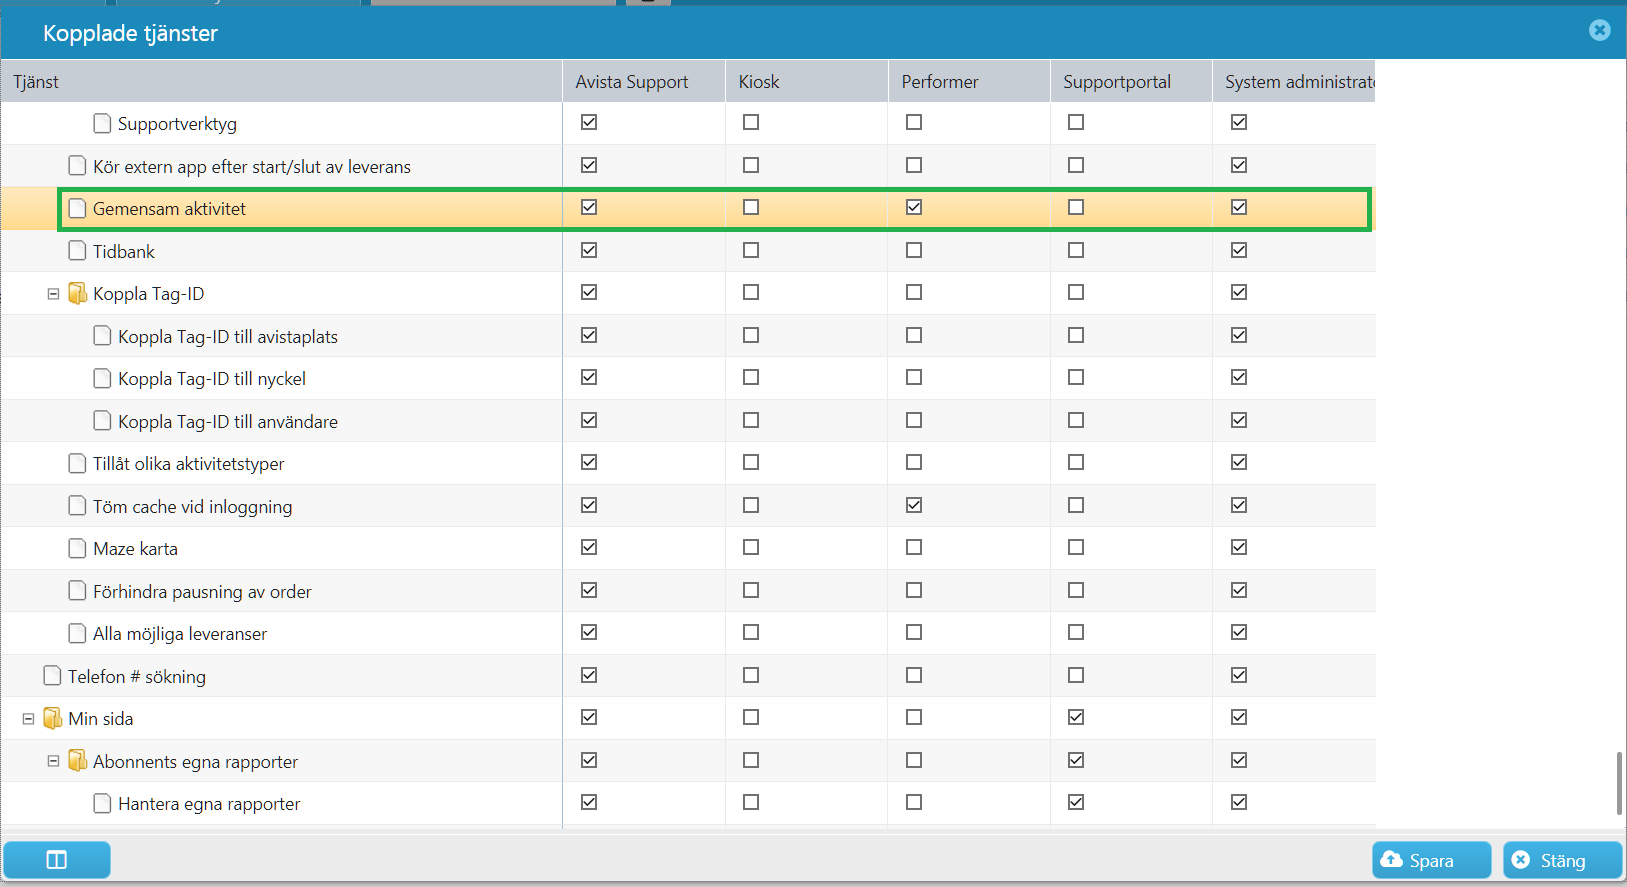Select Alla möjliga leveranser label

pyautogui.click(x=180, y=634)
